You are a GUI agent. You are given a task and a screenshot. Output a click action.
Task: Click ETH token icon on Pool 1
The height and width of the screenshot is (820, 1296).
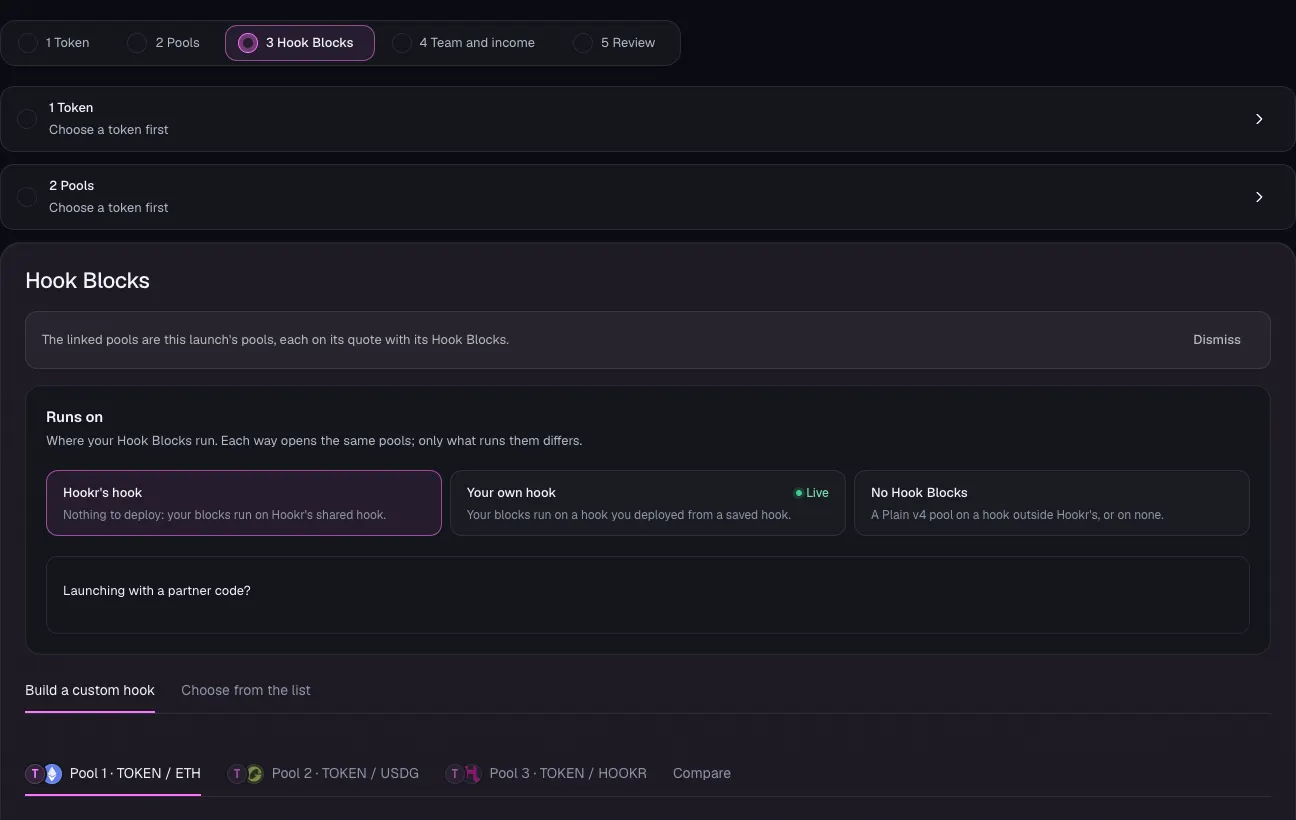point(52,774)
